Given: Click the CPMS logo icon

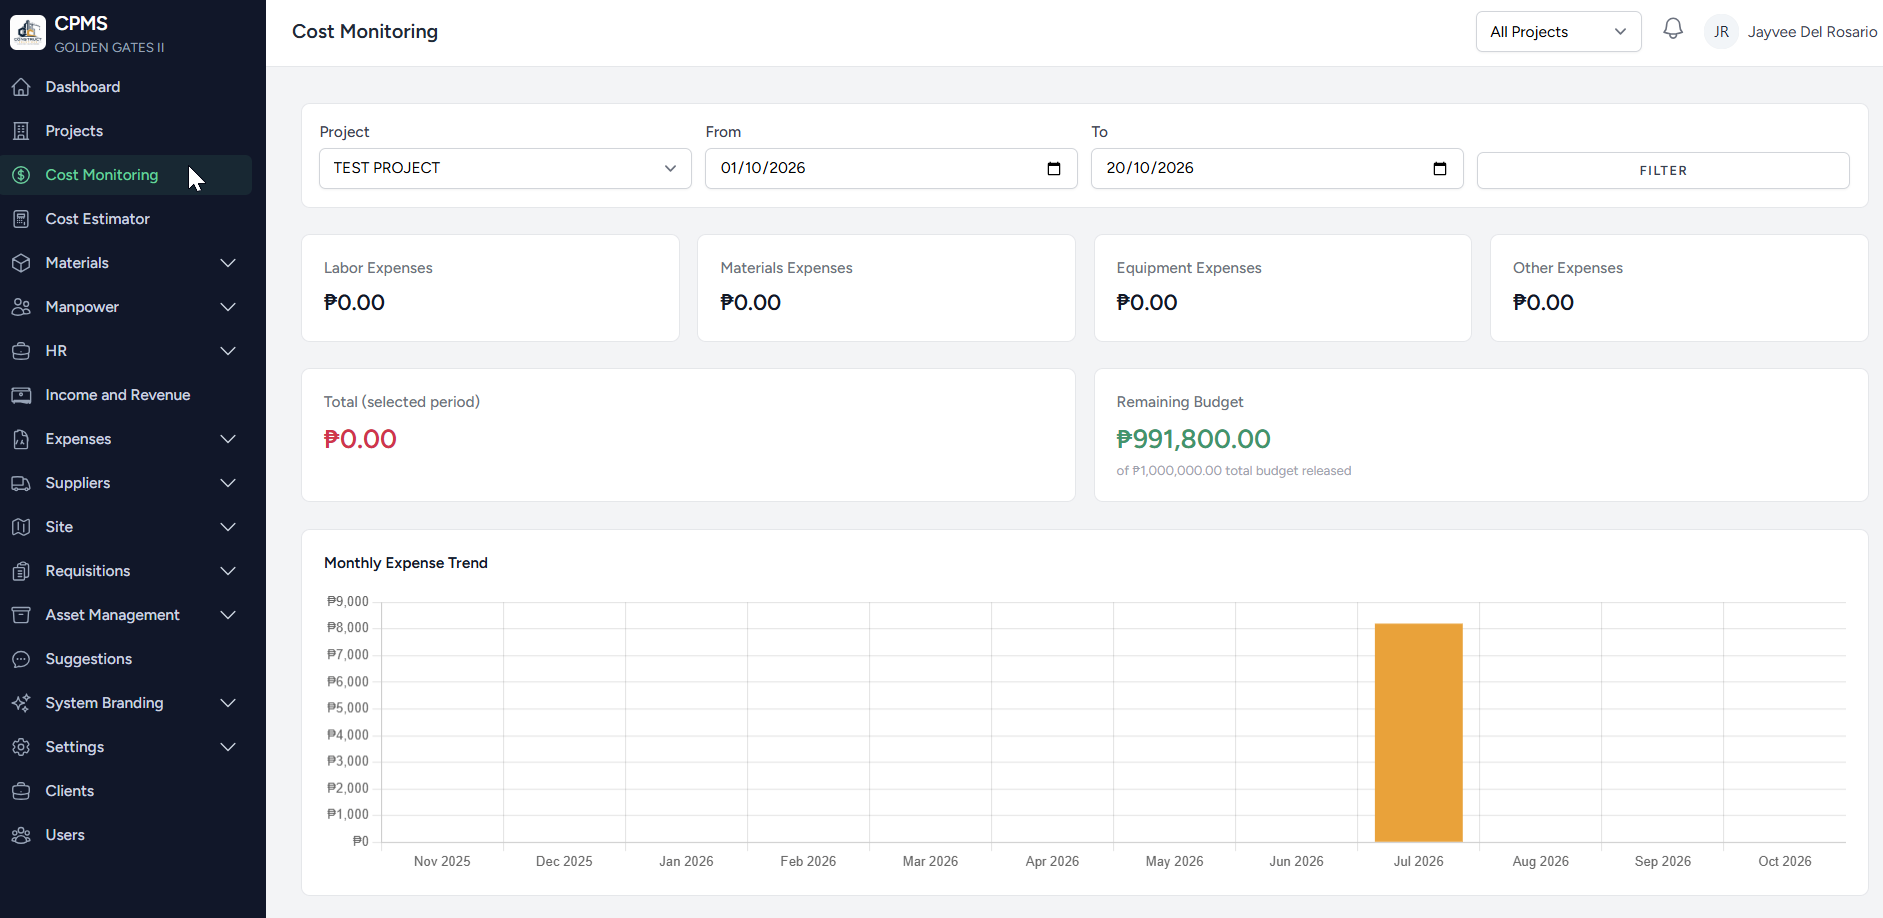Looking at the screenshot, I should click(28, 33).
